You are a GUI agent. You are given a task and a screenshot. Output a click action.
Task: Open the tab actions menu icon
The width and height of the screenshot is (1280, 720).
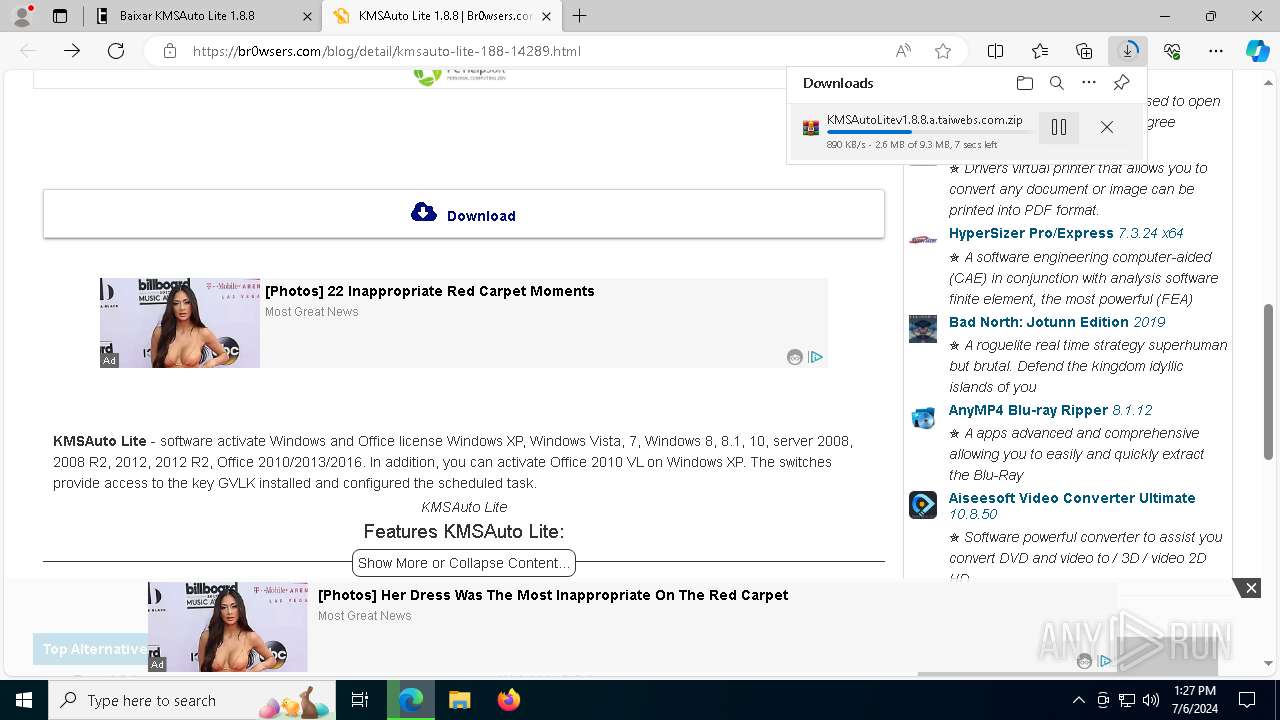(x=60, y=16)
